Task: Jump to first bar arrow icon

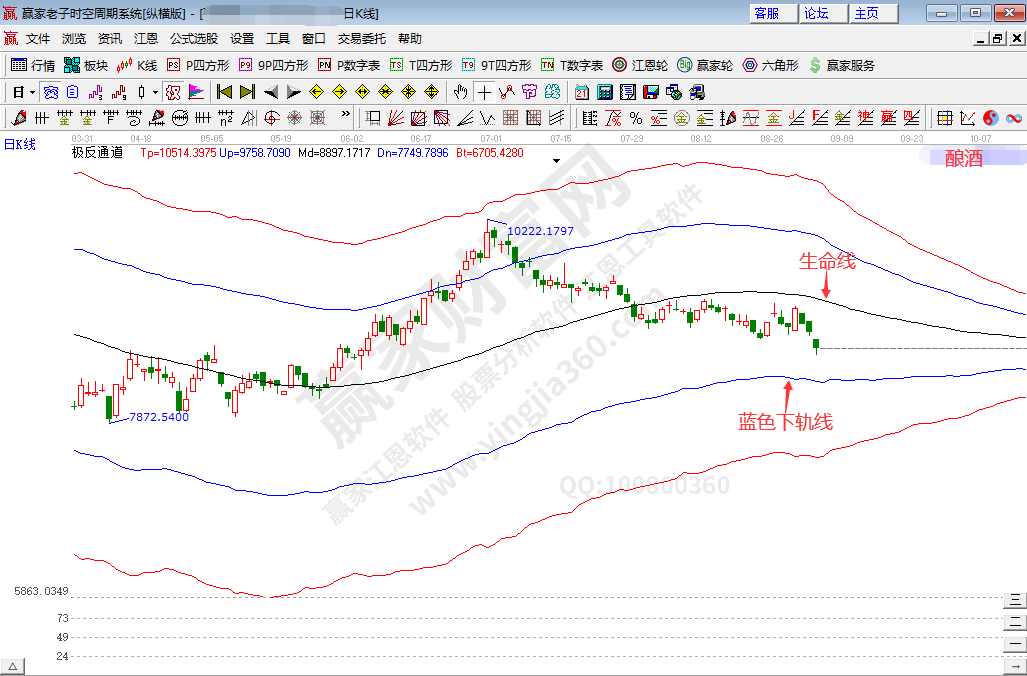Action: 224,92
